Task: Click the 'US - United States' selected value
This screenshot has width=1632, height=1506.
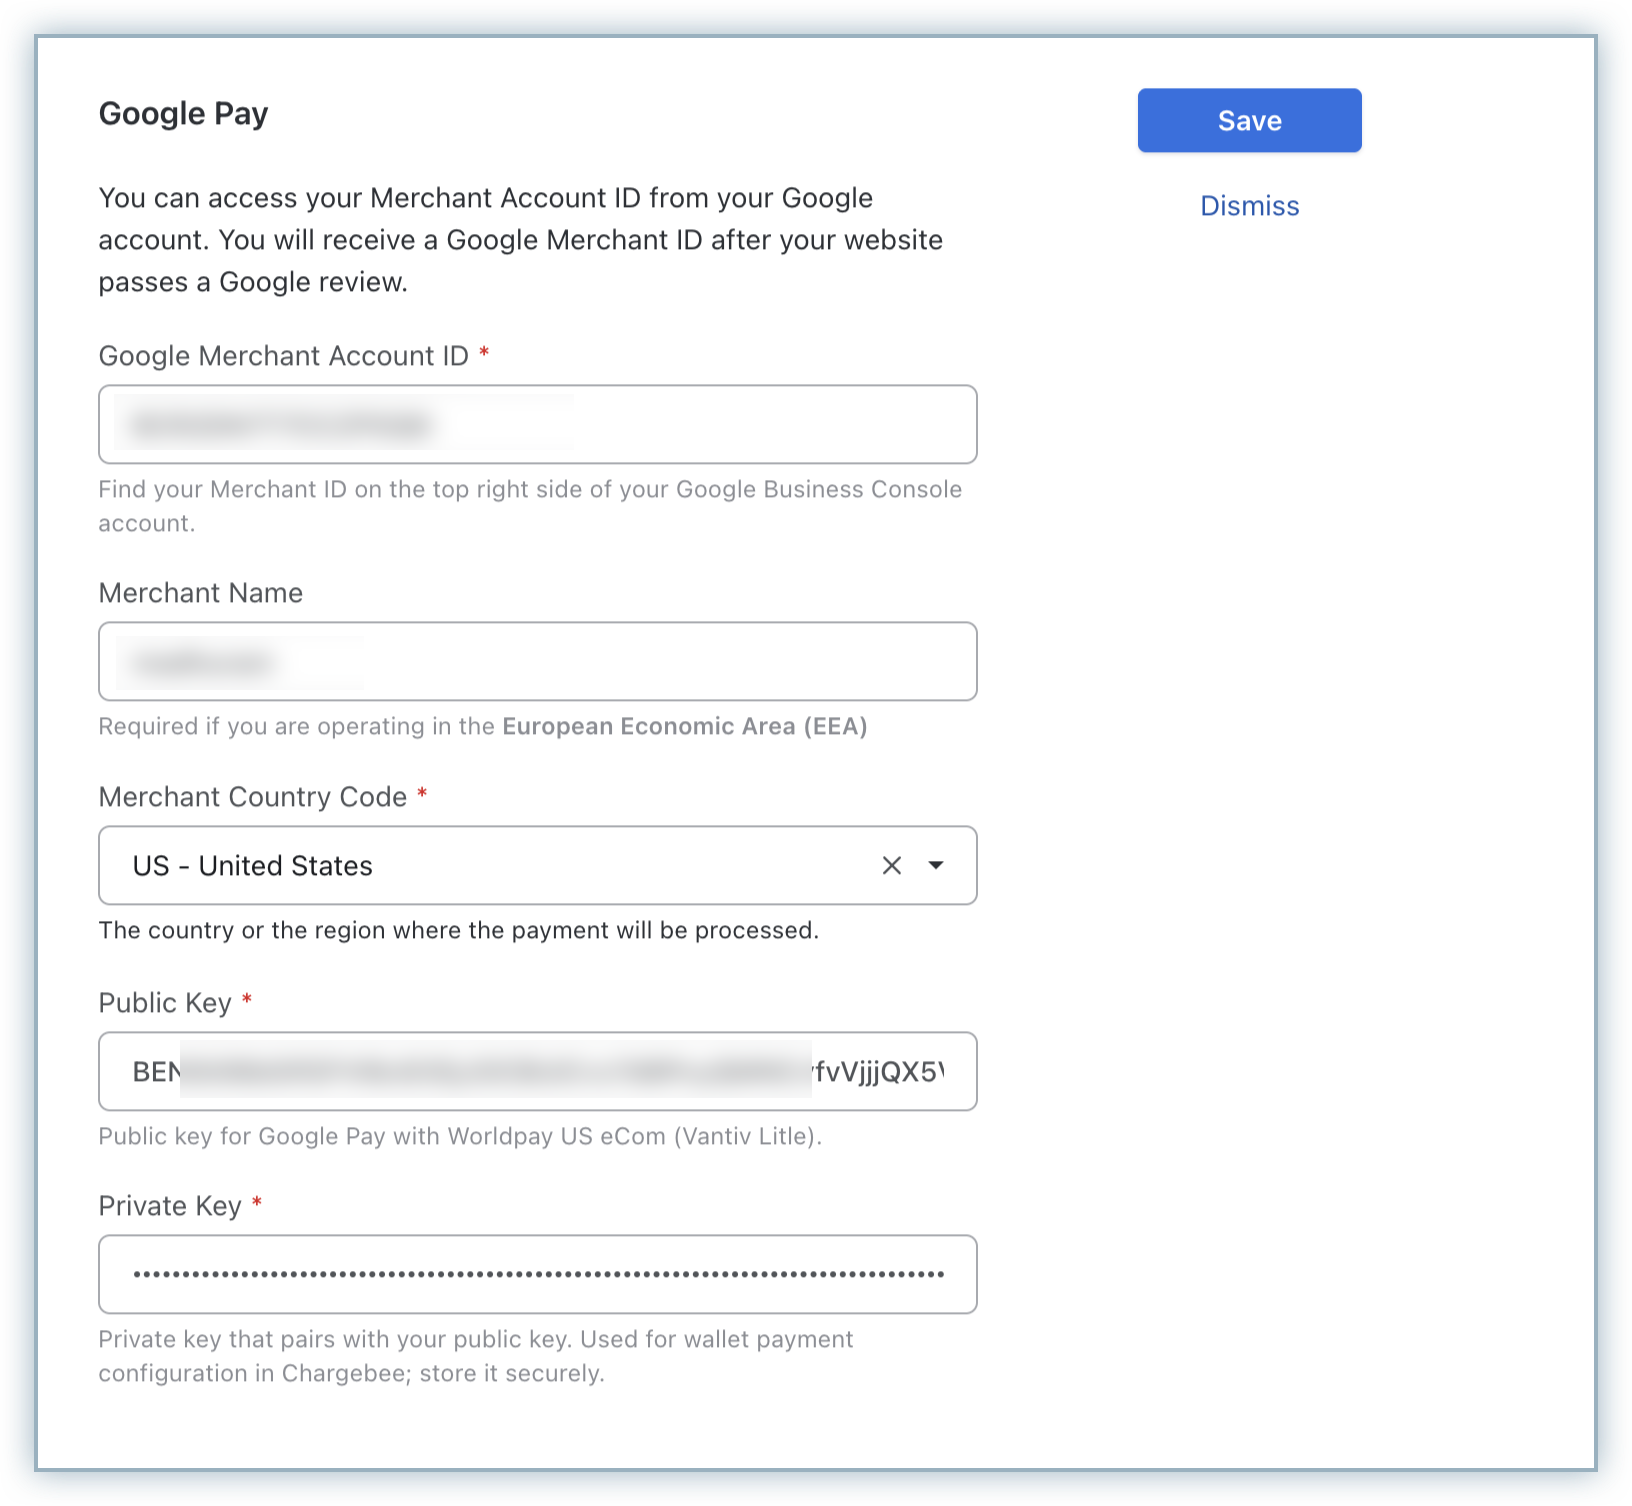Action: point(253,866)
